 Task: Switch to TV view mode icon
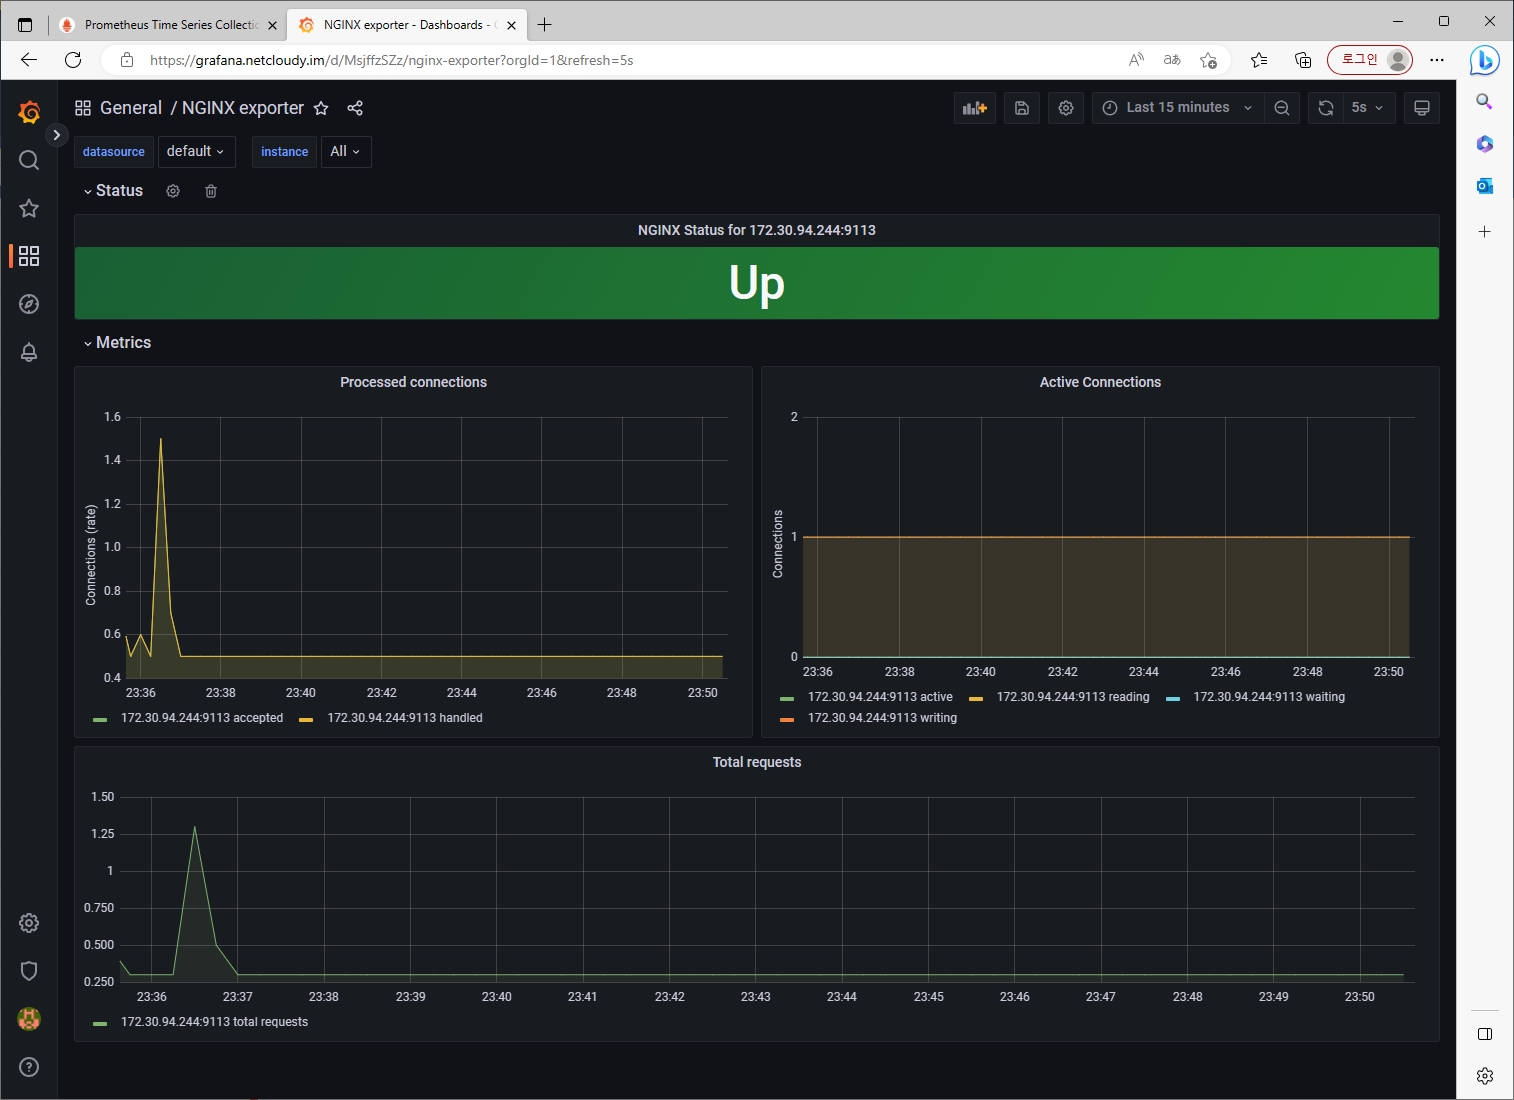tap(1421, 108)
